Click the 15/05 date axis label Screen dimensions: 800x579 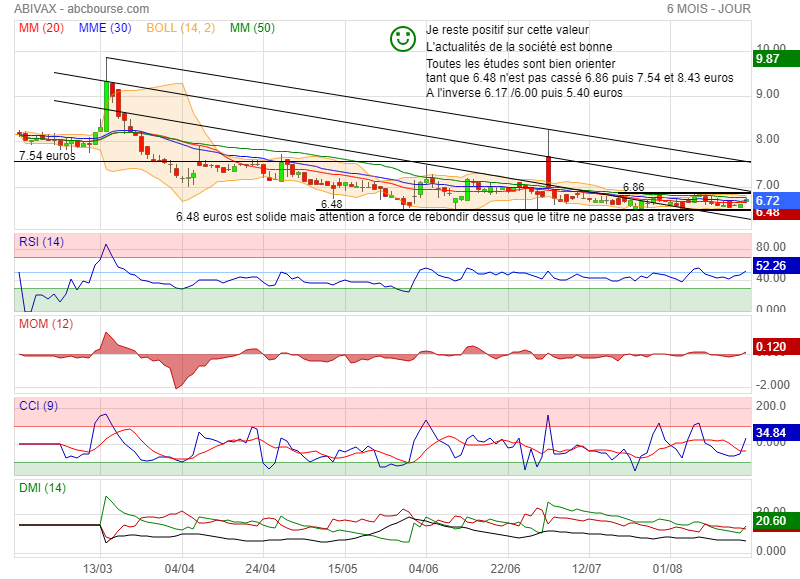(x=342, y=569)
